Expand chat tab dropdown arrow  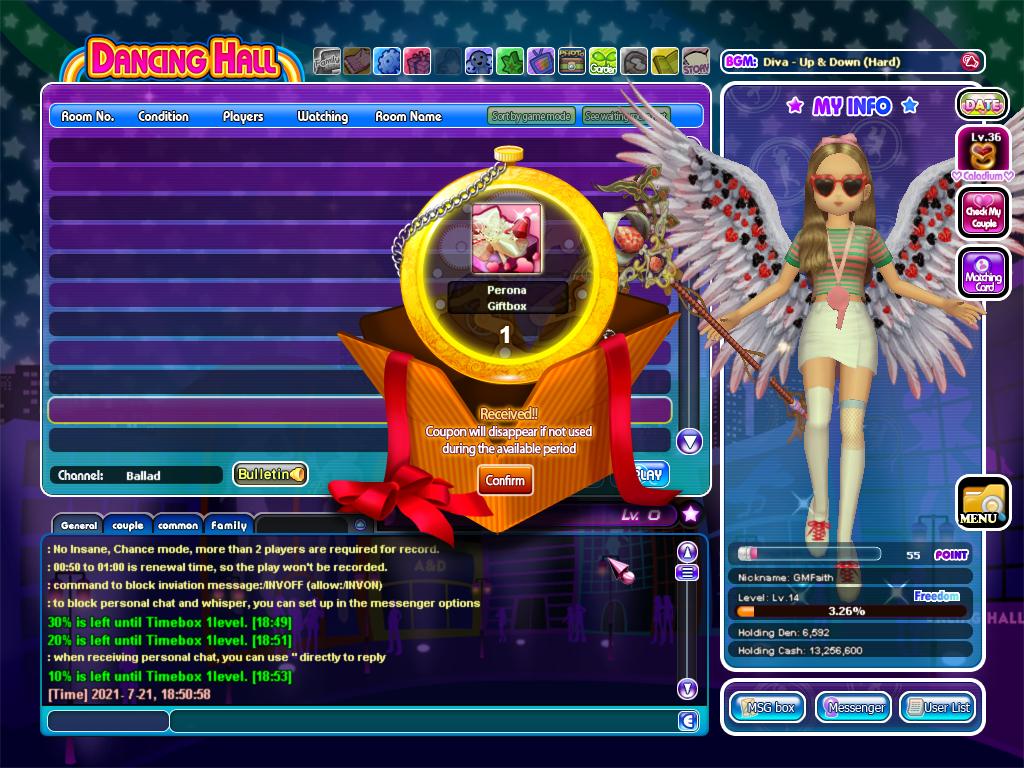tap(360, 525)
